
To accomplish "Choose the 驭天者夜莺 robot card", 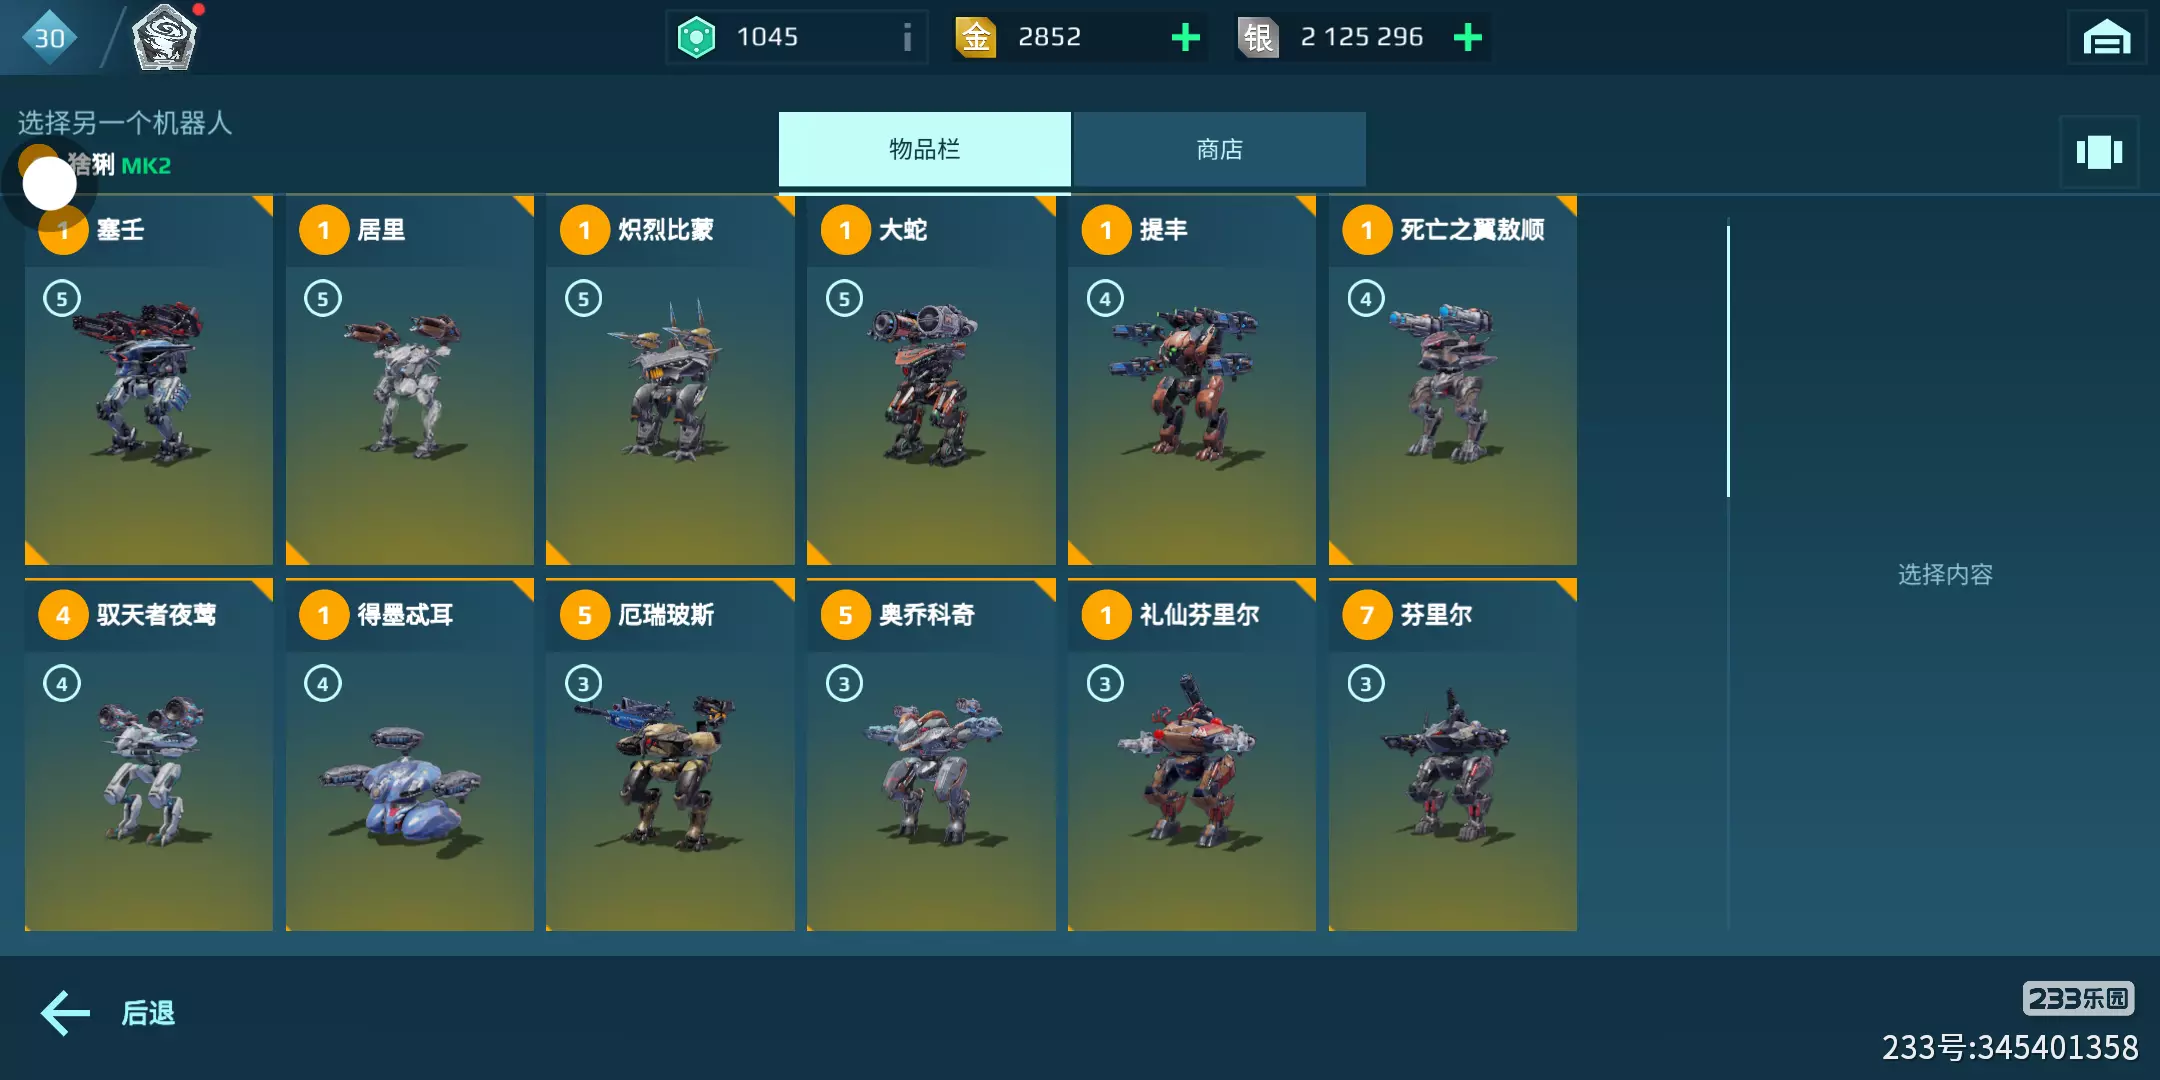I will tap(149, 755).
